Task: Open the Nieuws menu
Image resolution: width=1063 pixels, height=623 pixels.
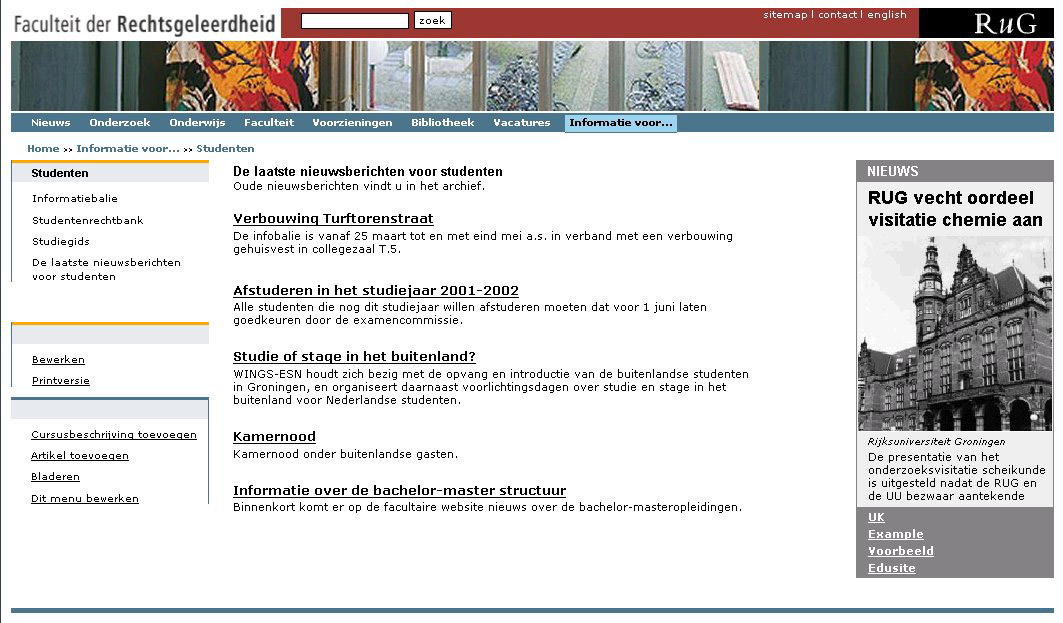Action: [x=51, y=123]
